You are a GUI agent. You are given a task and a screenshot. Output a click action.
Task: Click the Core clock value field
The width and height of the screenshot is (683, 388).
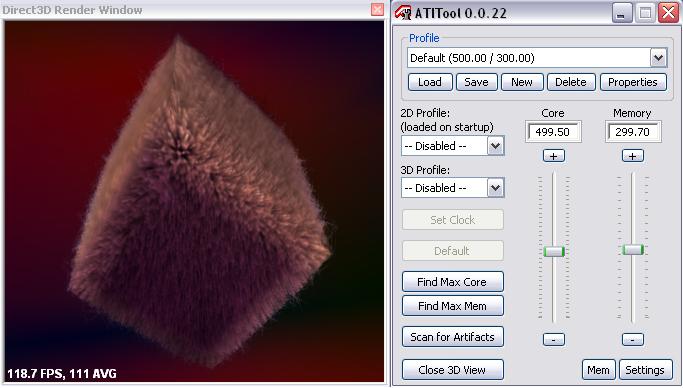pyautogui.click(x=553, y=132)
